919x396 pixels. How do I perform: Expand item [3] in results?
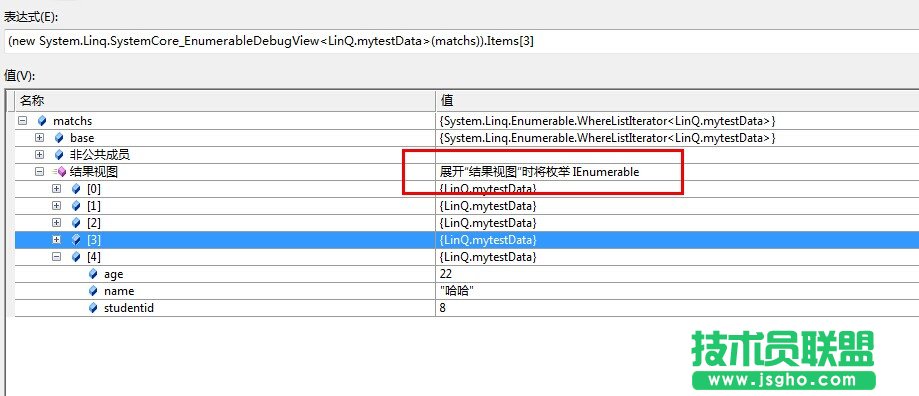[x=57, y=240]
